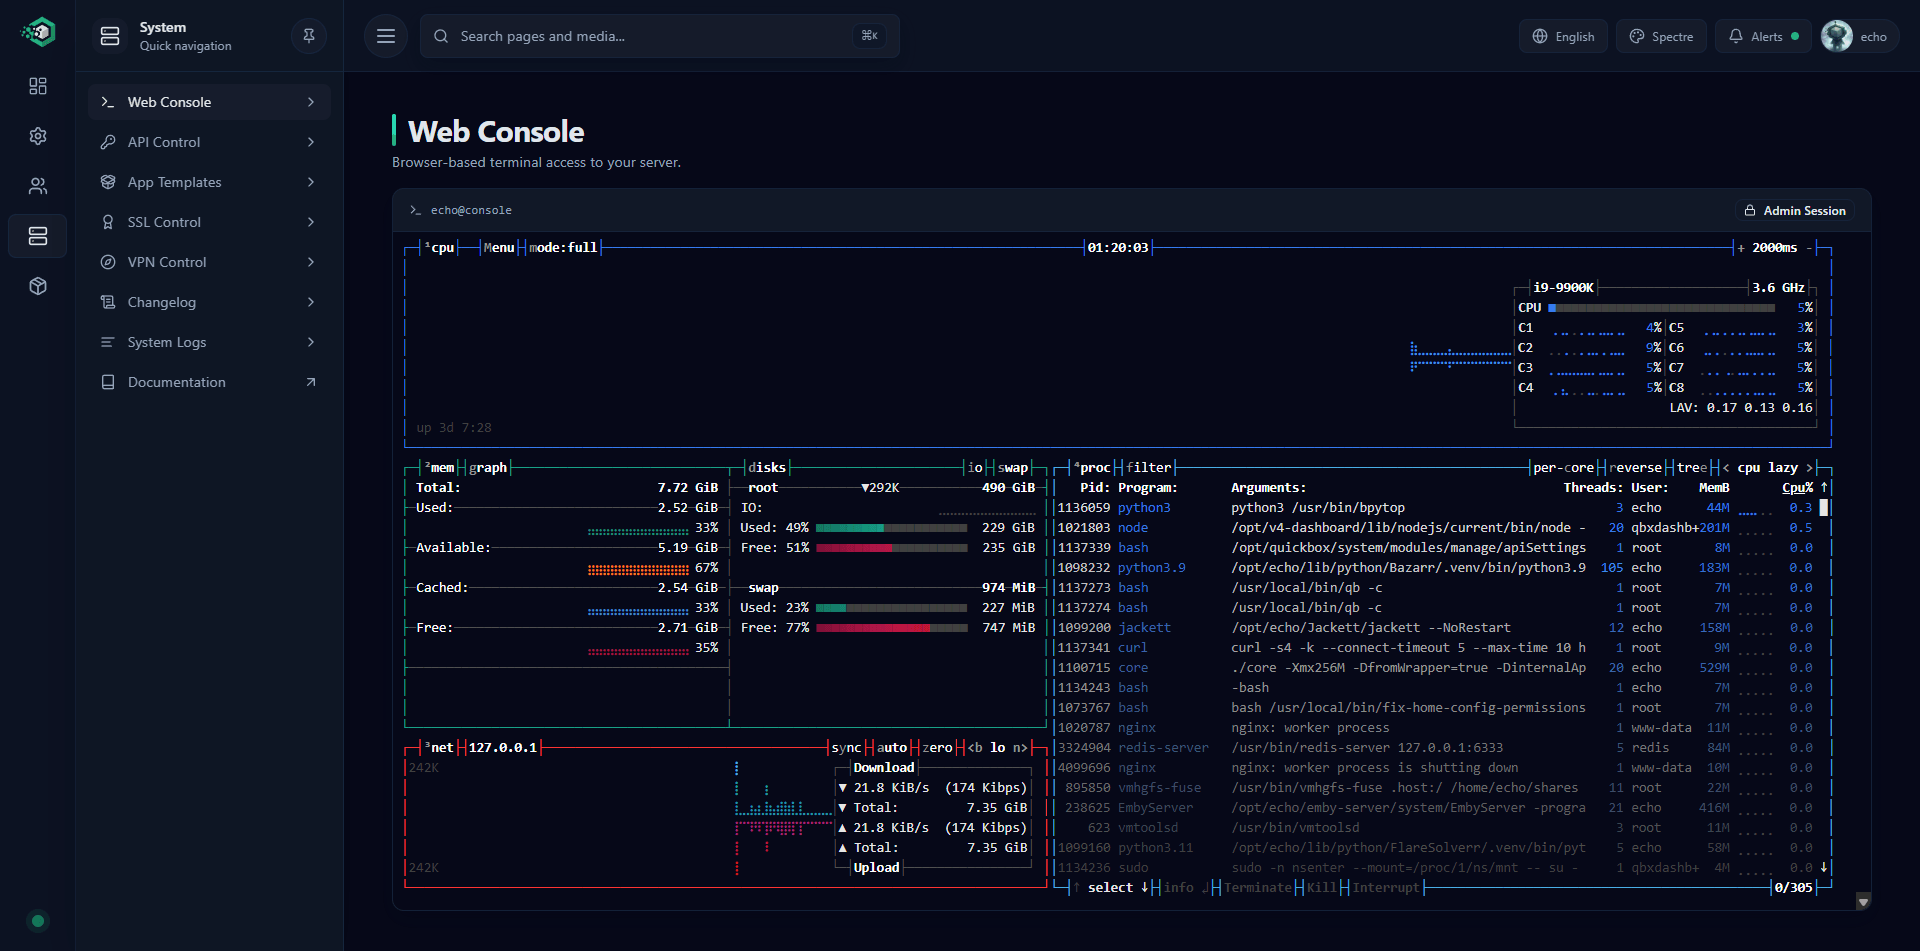Viewport: 1920px width, 951px height.
Task: Expand the System Logs section
Action: pyautogui.click(x=311, y=342)
